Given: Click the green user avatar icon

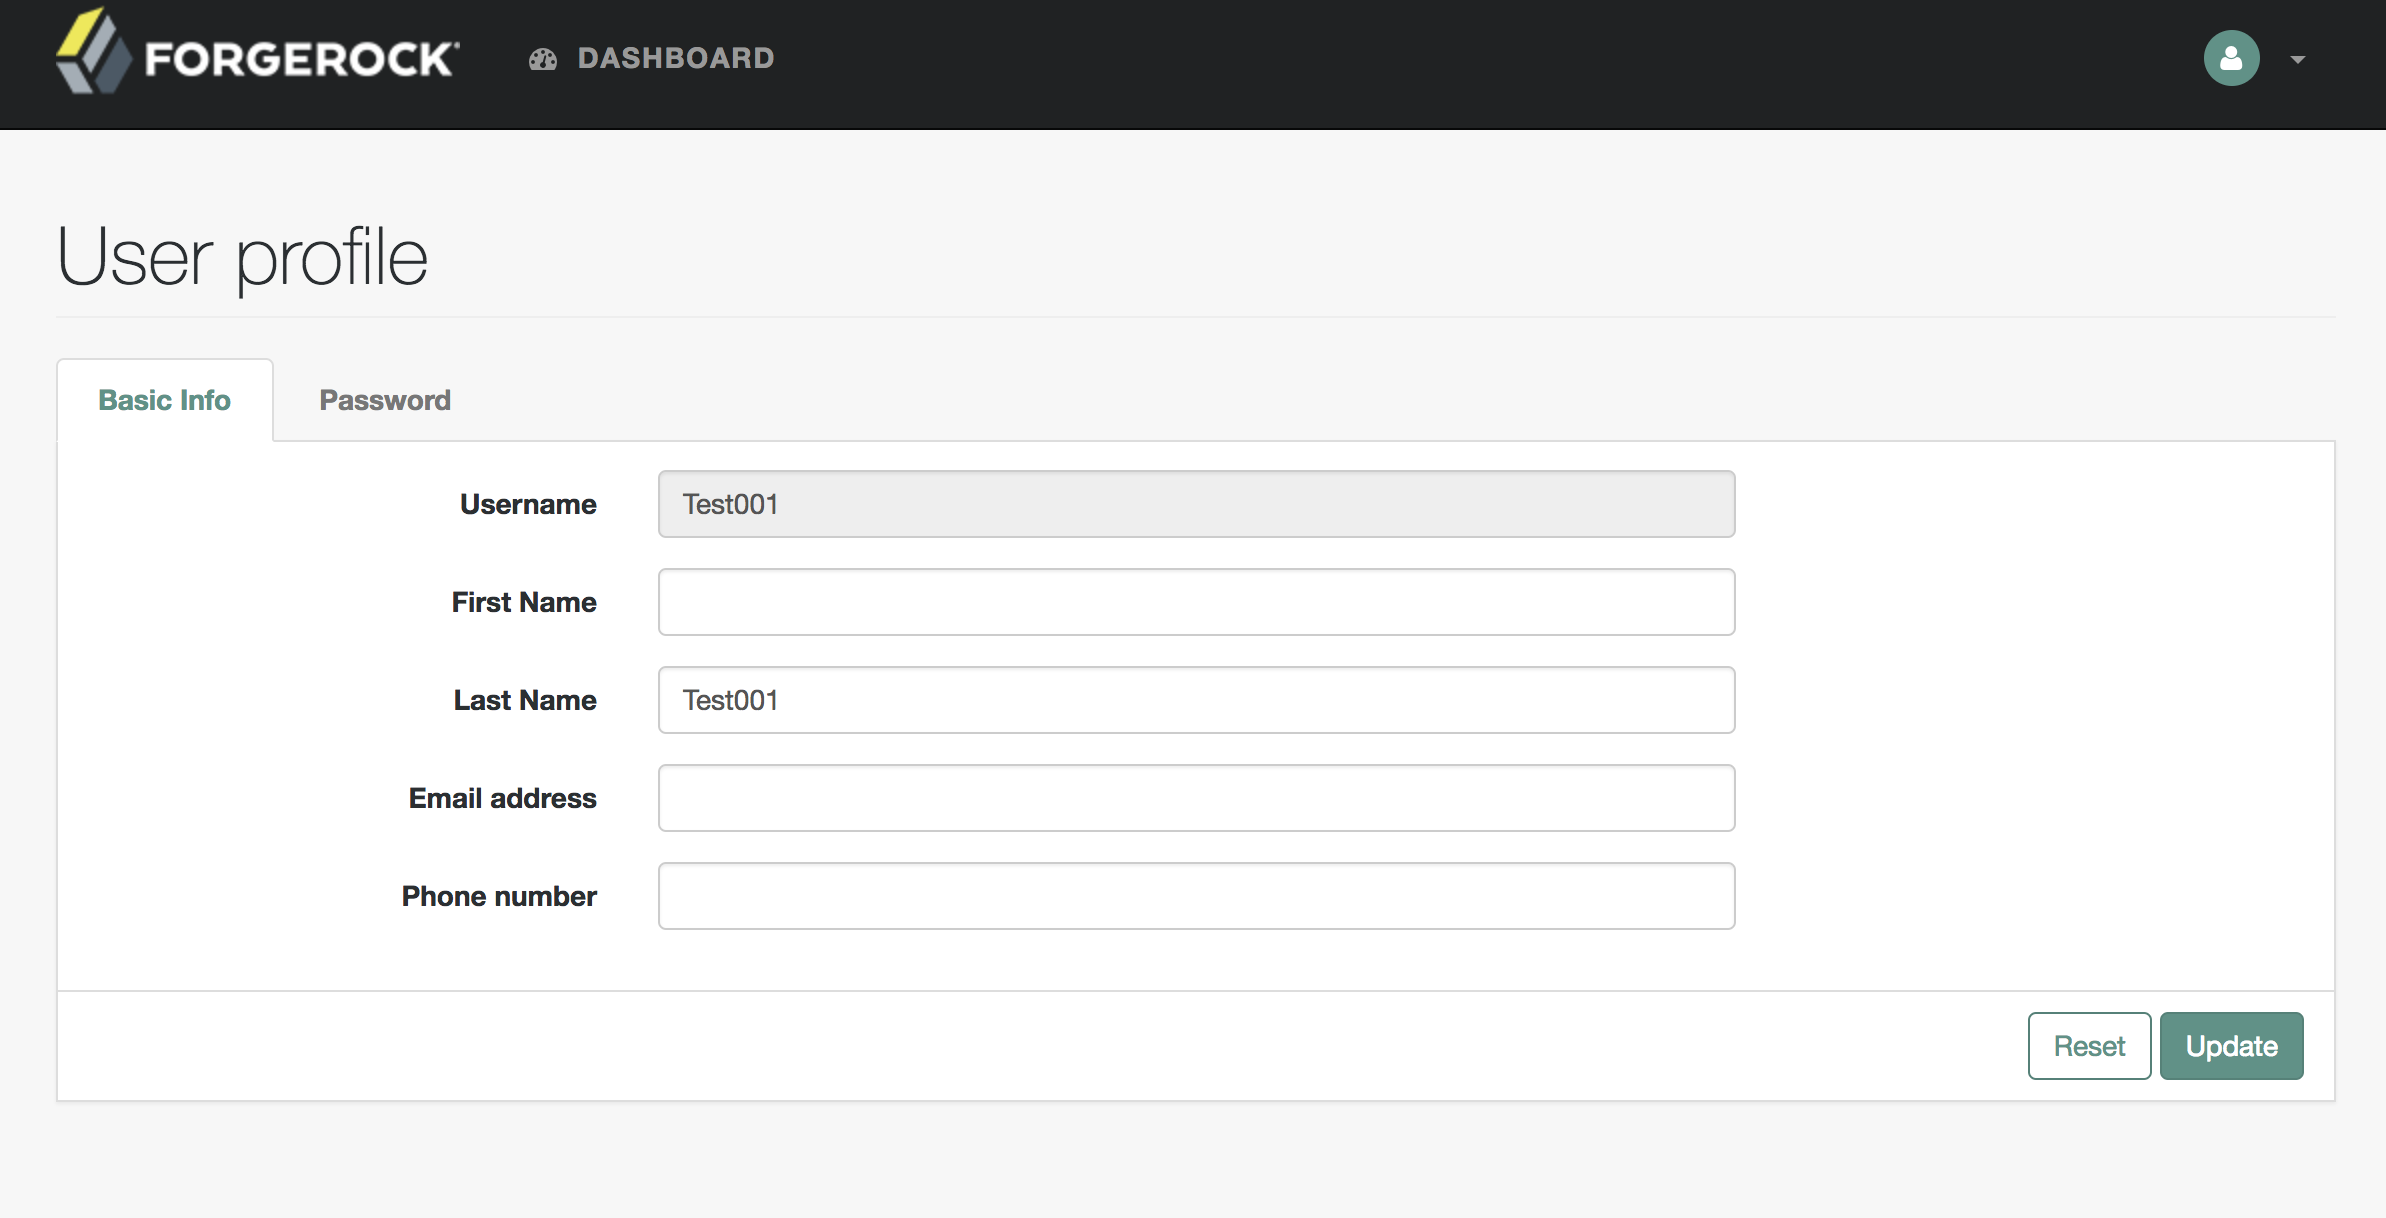Looking at the screenshot, I should [x=2231, y=58].
